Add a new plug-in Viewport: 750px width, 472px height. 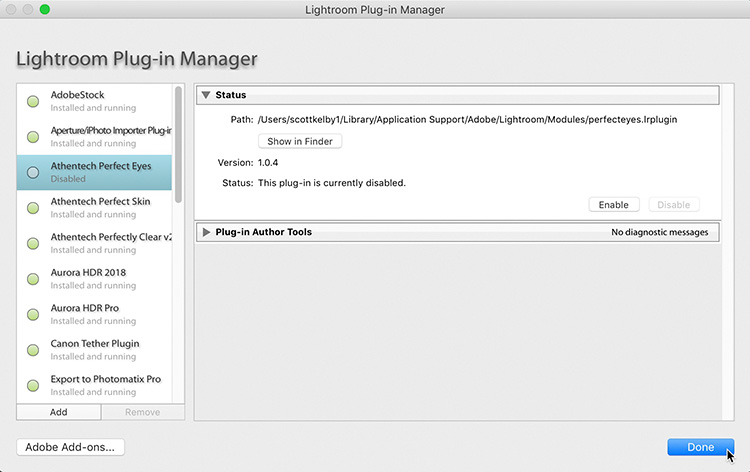59,412
